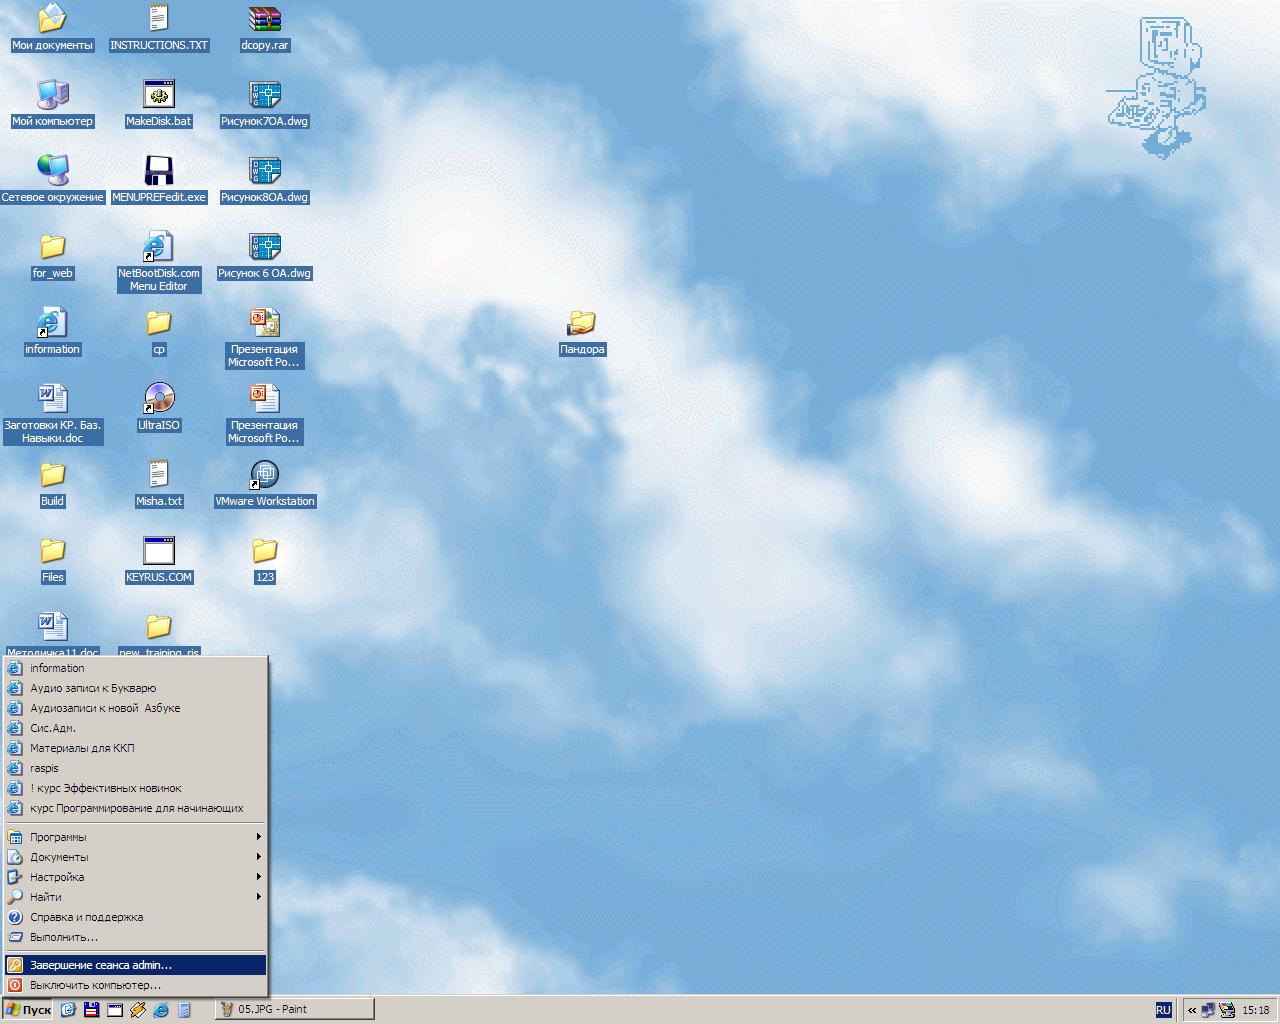Select the VMware Workstation desktop icon

pos(264,475)
